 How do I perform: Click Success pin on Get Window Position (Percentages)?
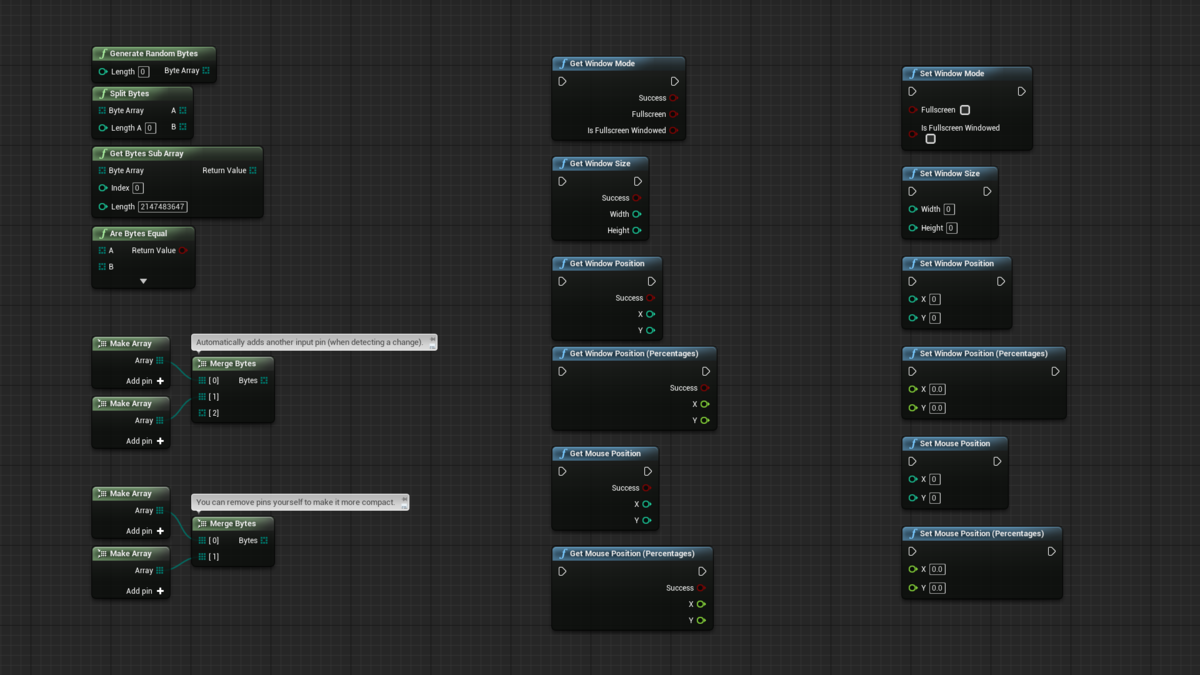705,388
